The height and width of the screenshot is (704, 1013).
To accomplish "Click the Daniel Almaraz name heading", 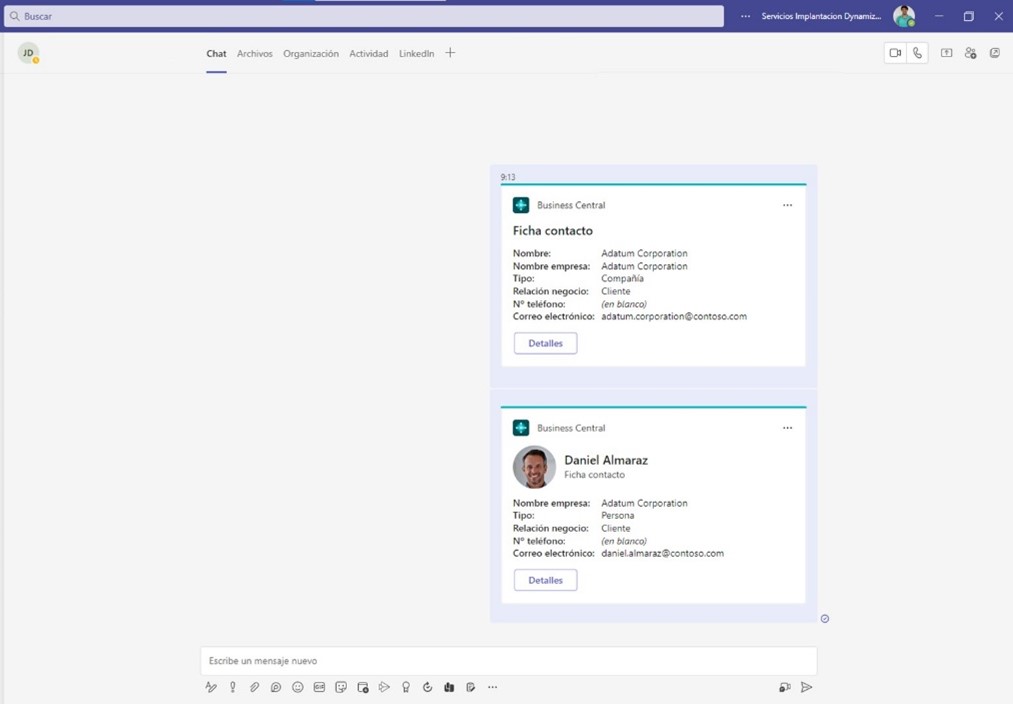I will [x=606, y=460].
